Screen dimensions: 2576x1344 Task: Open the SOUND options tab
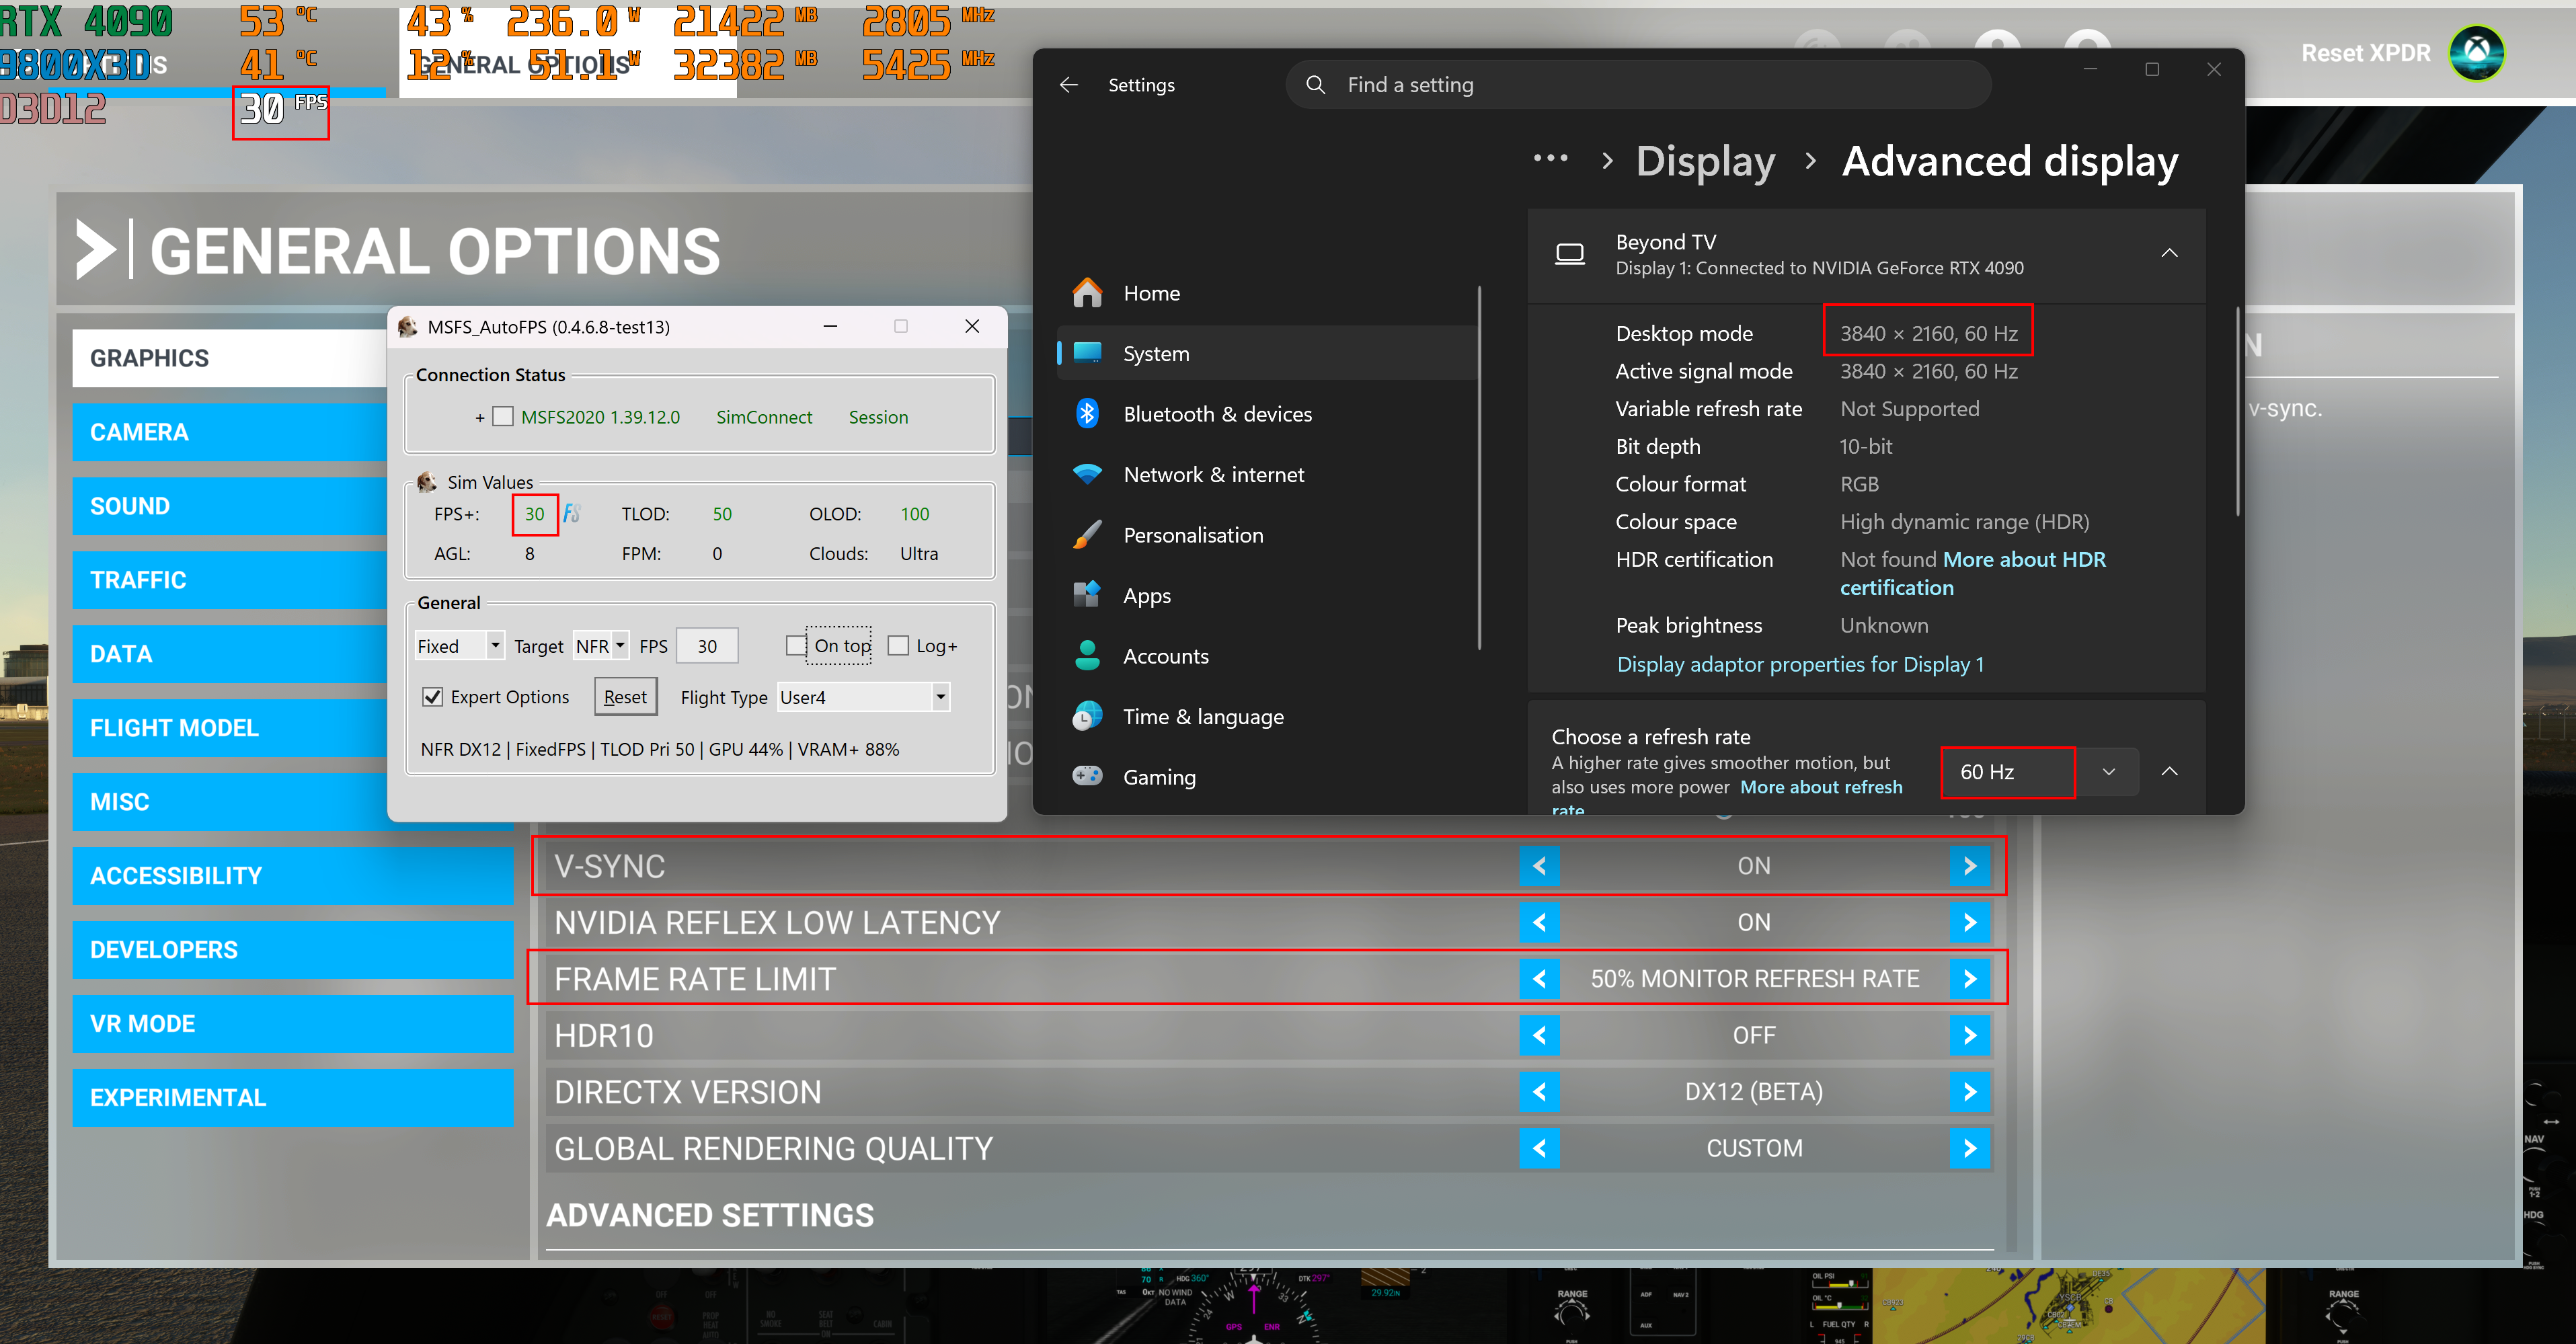point(230,506)
